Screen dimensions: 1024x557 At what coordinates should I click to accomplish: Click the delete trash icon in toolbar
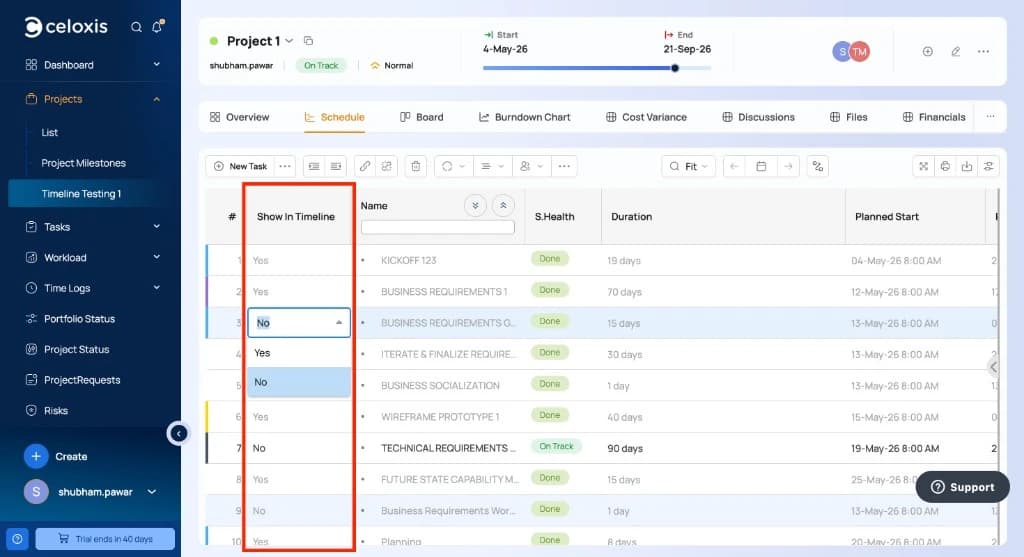(416, 167)
